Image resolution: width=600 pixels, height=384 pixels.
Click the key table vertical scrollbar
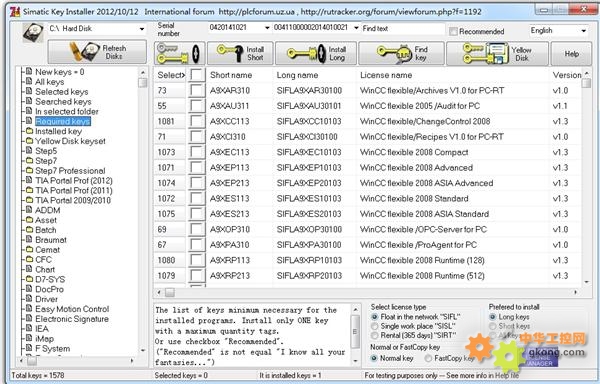(587, 177)
